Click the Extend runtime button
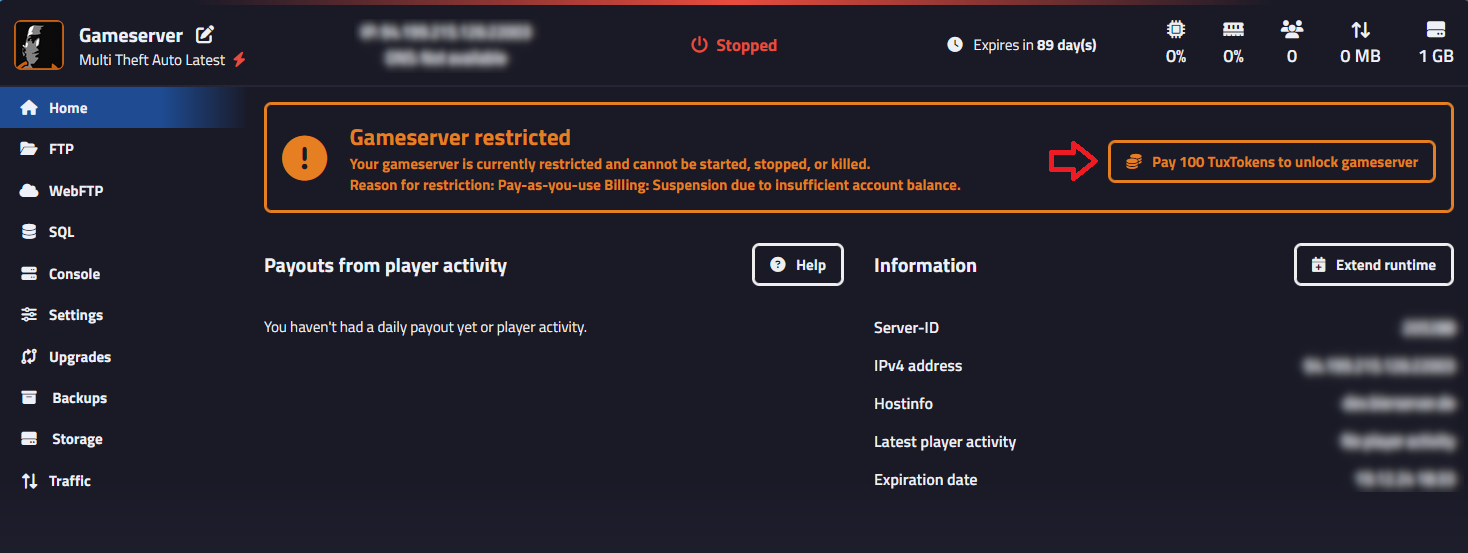The height and width of the screenshot is (553, 1468). click(x=1373, y=265)
